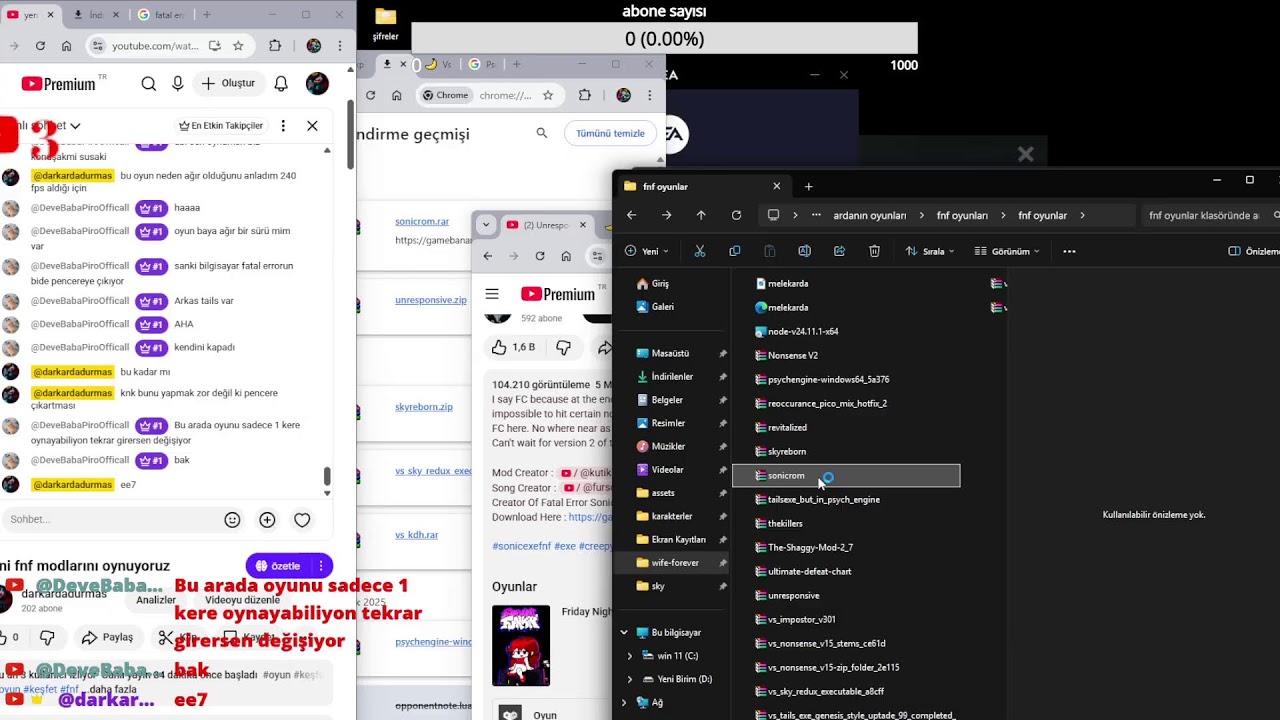Bookmark youtube.com with the star icon
The width and height of the screenshot is (1280, 720).
tap(238, 46)
